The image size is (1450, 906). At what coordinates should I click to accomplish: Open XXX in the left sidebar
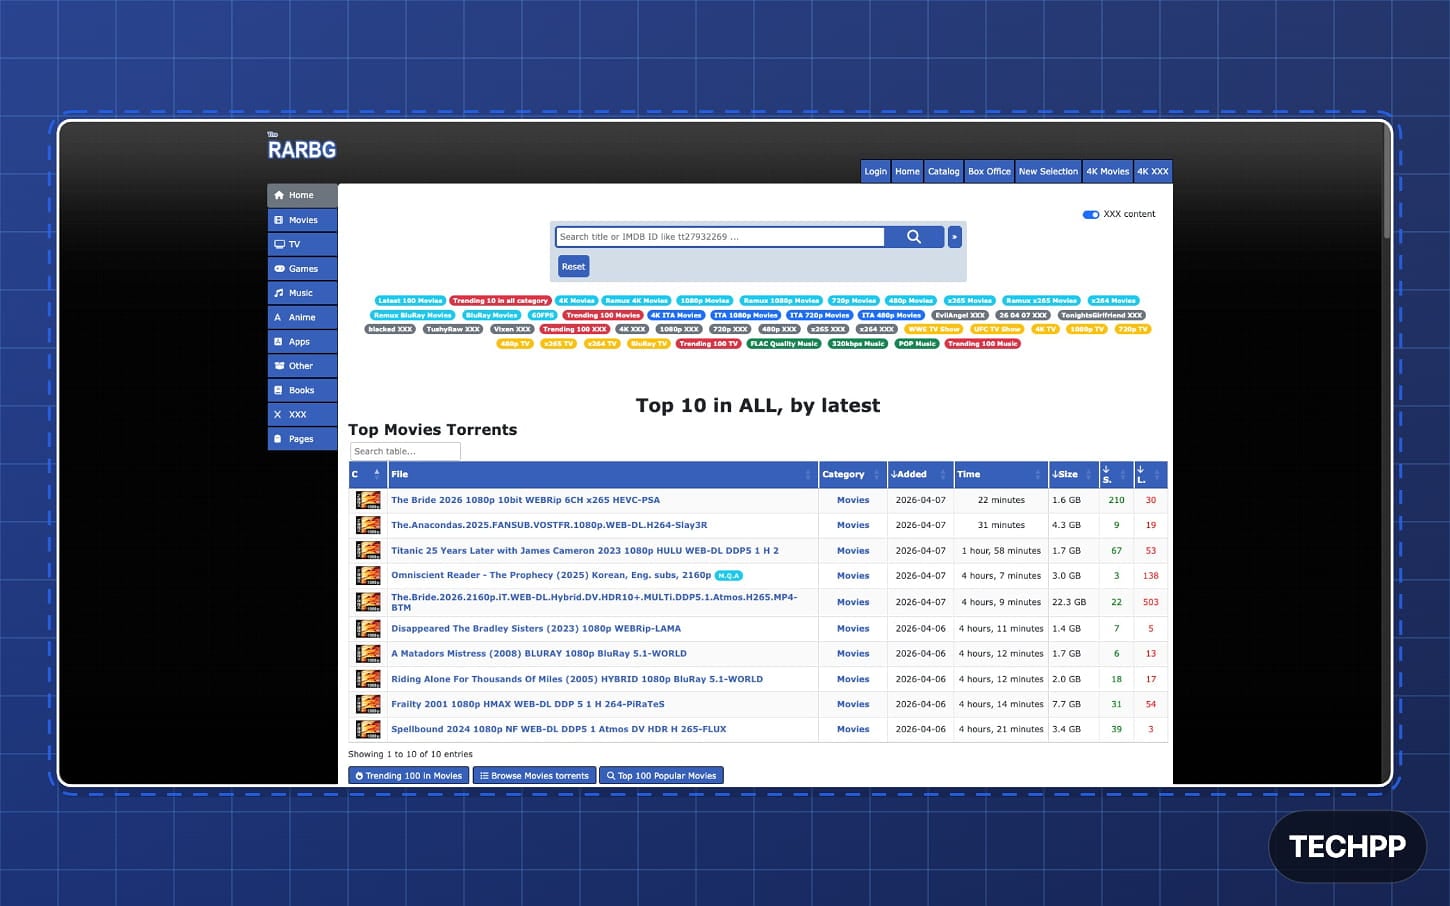pos(302,415)
